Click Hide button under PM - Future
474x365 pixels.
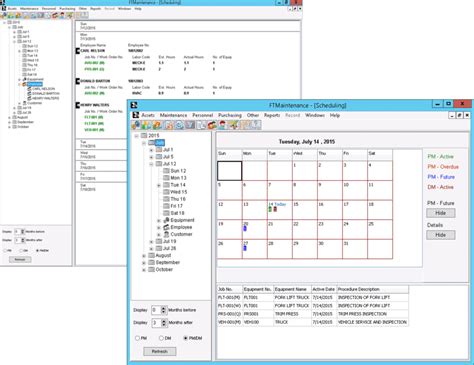(x=441, y=213)
